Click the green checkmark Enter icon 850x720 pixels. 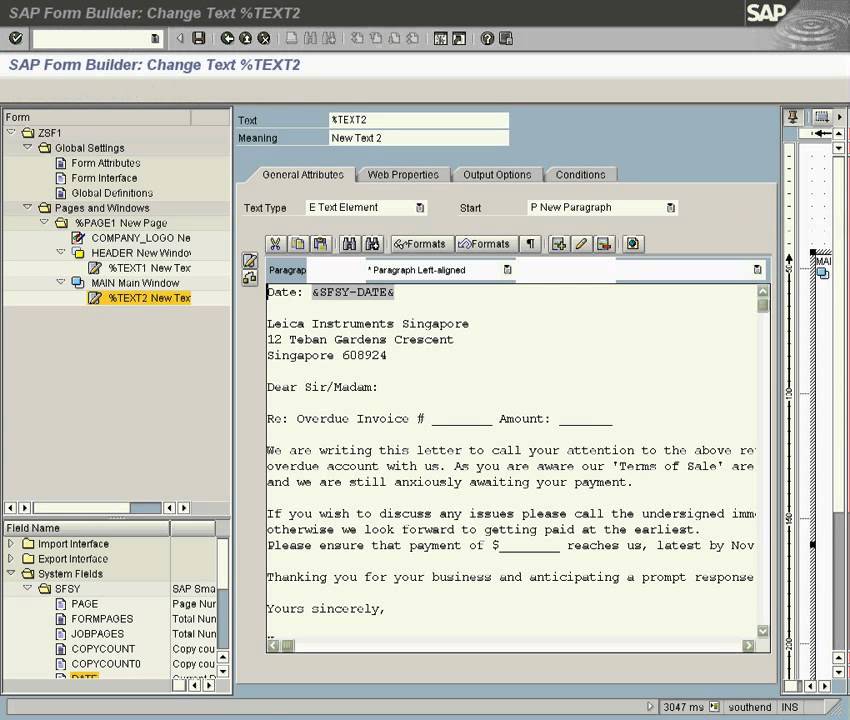pos(16,38)
